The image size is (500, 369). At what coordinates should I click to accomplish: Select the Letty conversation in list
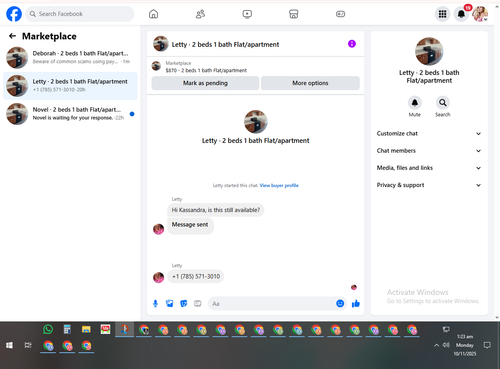(x=70, y=86)
